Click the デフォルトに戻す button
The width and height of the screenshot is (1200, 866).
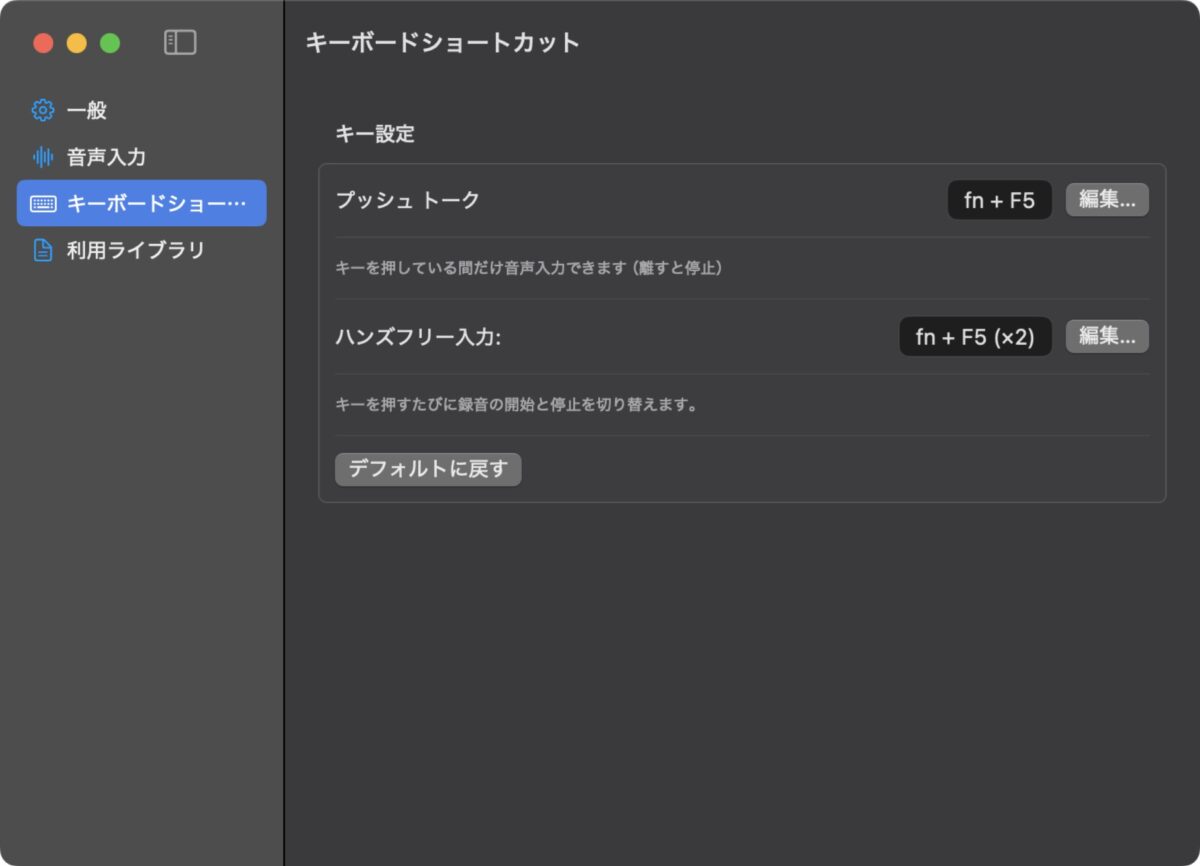428,469
